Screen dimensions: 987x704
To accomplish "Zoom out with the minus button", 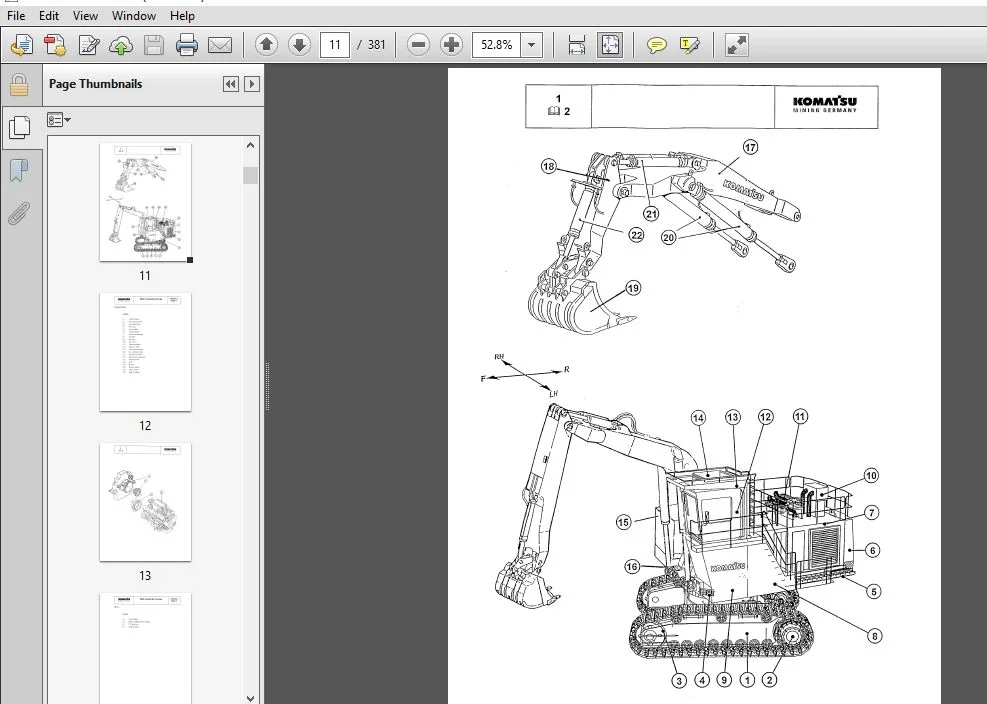I will (418, 45).
